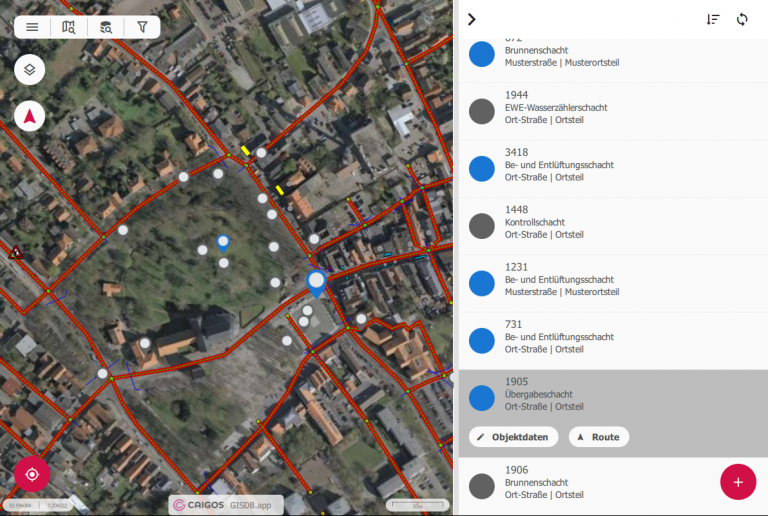Open Objektdaten for shaft 1905
The width and height of the screenshot is (768, 516).
[x=513, y=437]
